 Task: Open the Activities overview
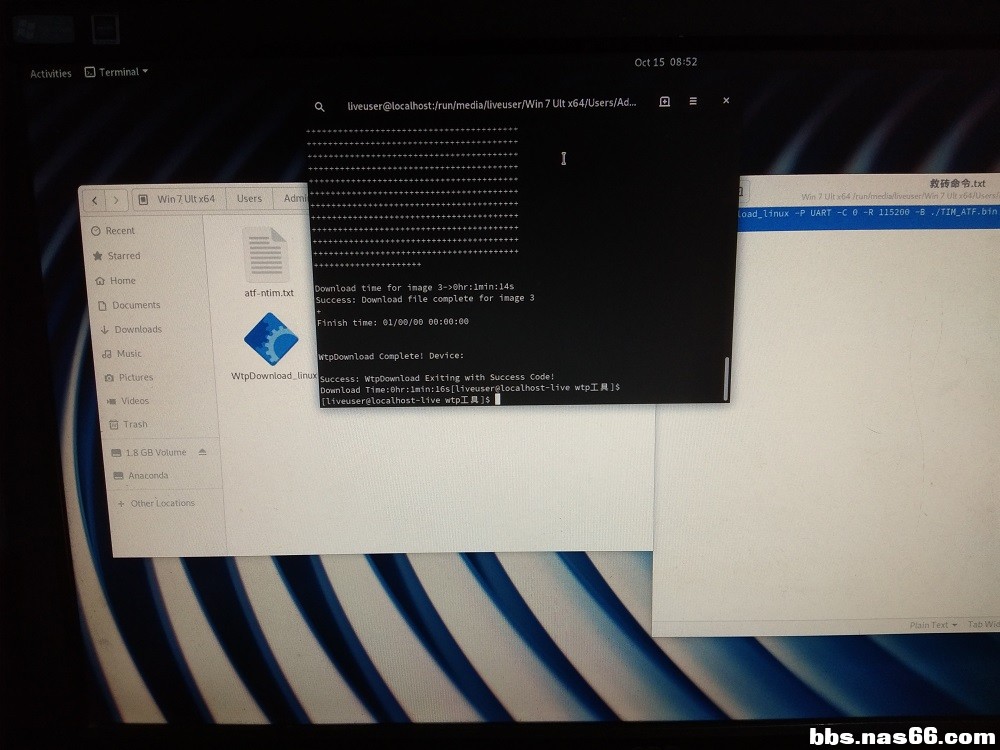[x=50, y=73]
